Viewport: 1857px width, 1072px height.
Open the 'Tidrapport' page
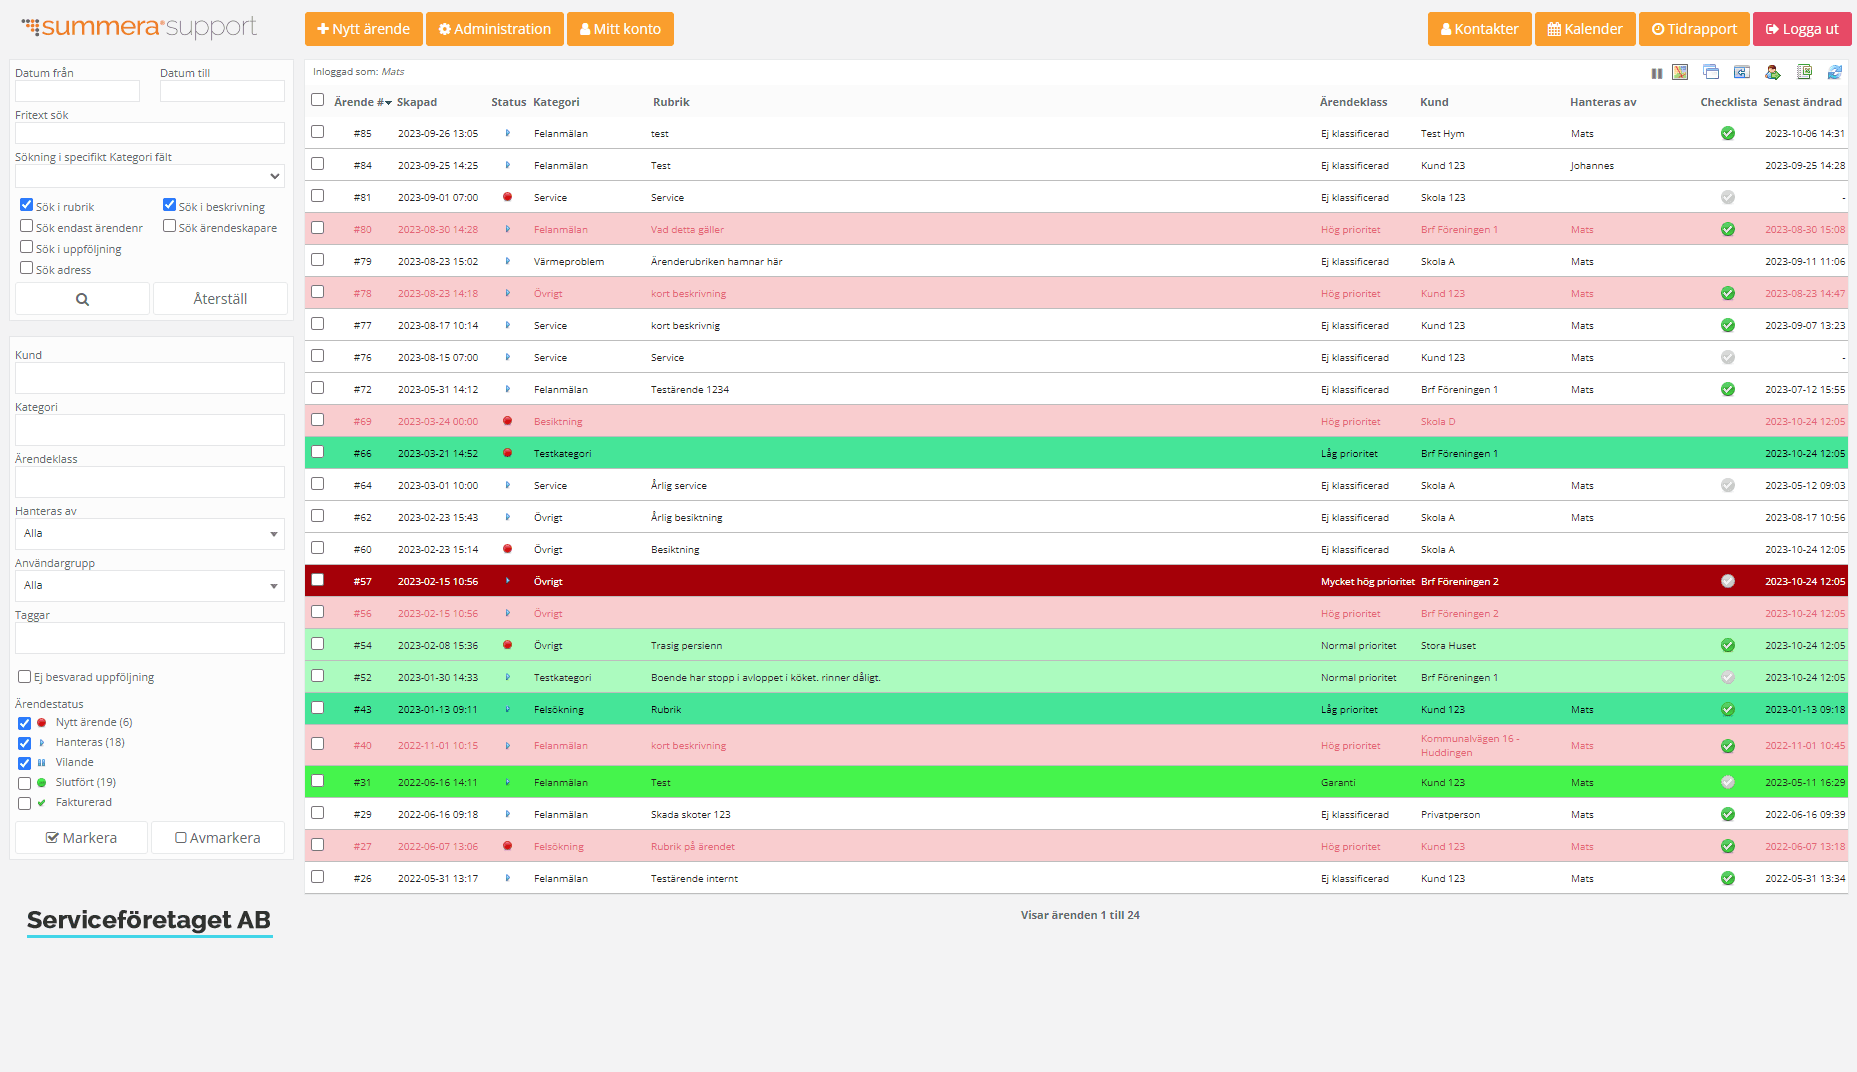click(x=1694, y=29)
